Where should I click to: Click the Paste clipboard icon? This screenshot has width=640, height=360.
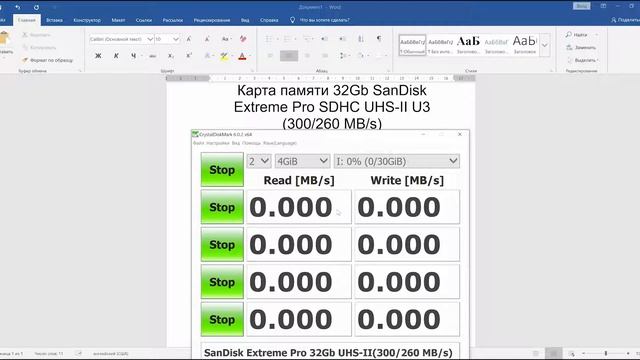[x=4, y=38]
